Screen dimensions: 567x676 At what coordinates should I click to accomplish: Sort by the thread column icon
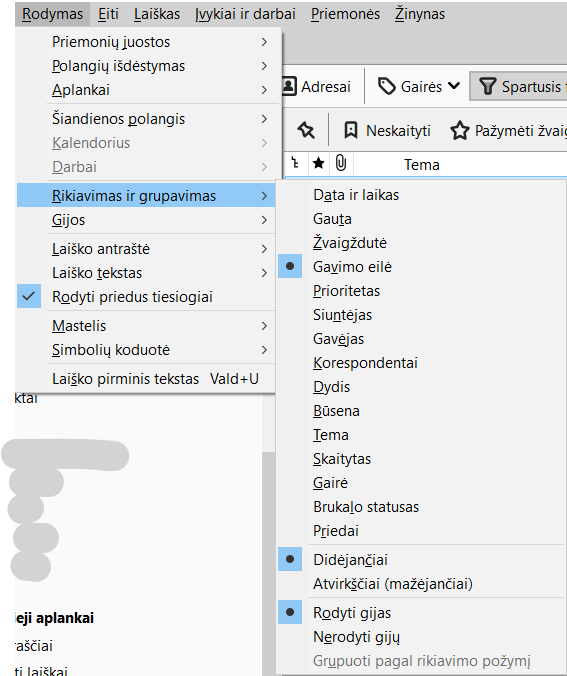pos(295,163)
